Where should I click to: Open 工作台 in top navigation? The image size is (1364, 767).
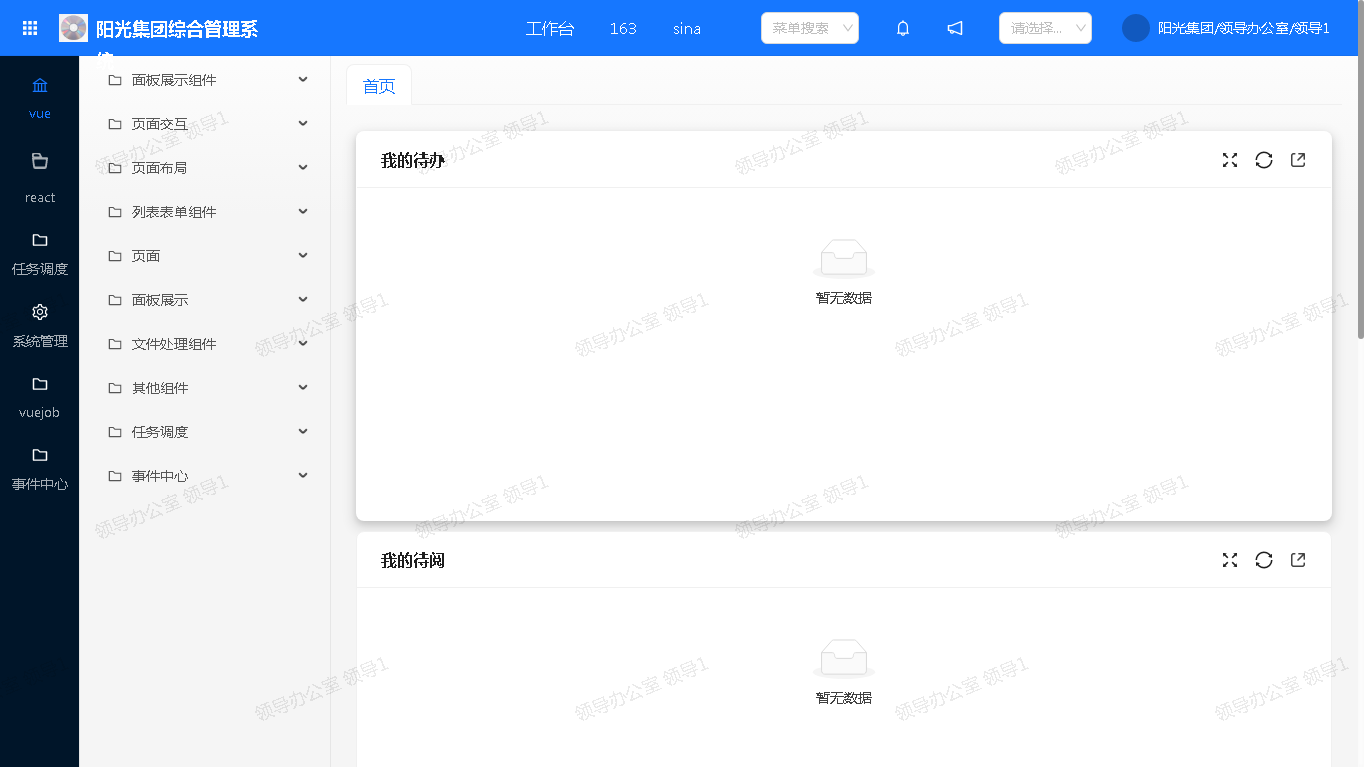[550, 28]
